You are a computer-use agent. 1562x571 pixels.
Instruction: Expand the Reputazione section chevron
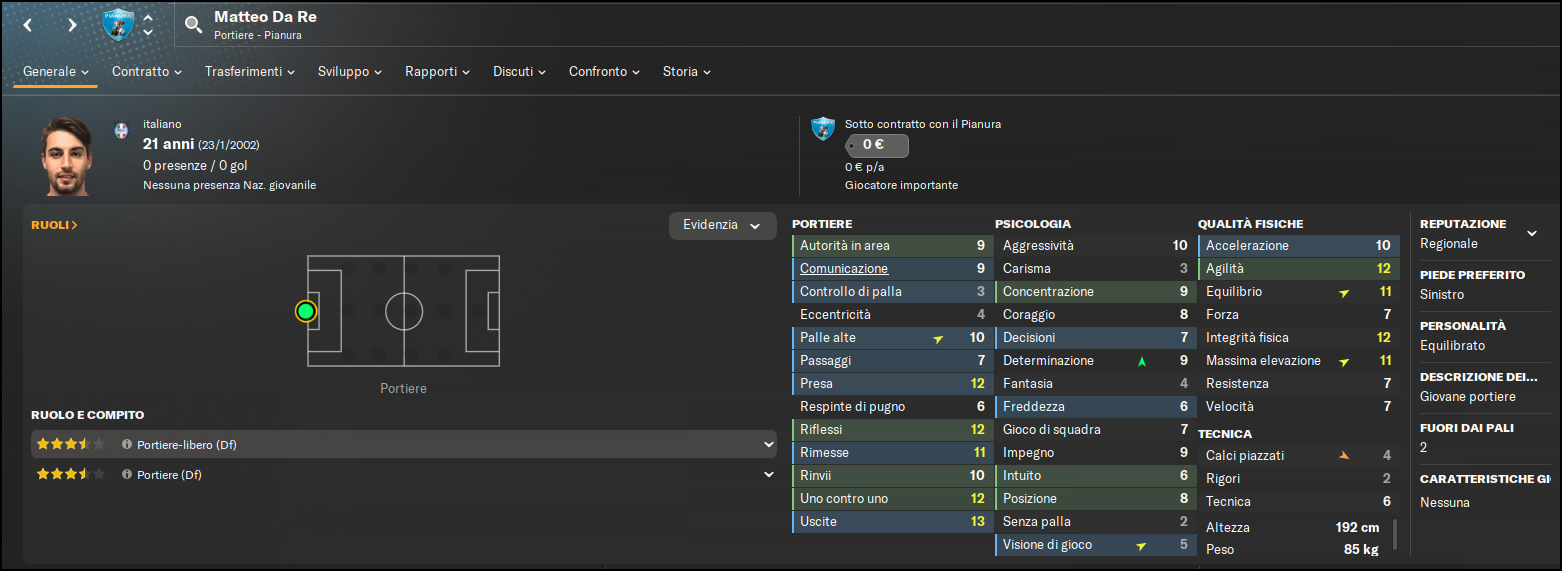1531,233
